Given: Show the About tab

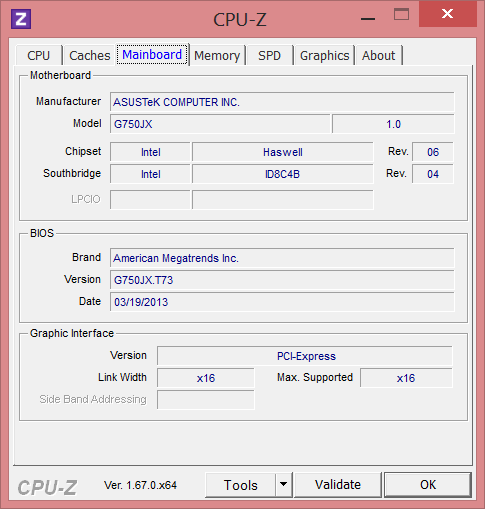Looking at the screenshot, I should click(378, 55).
